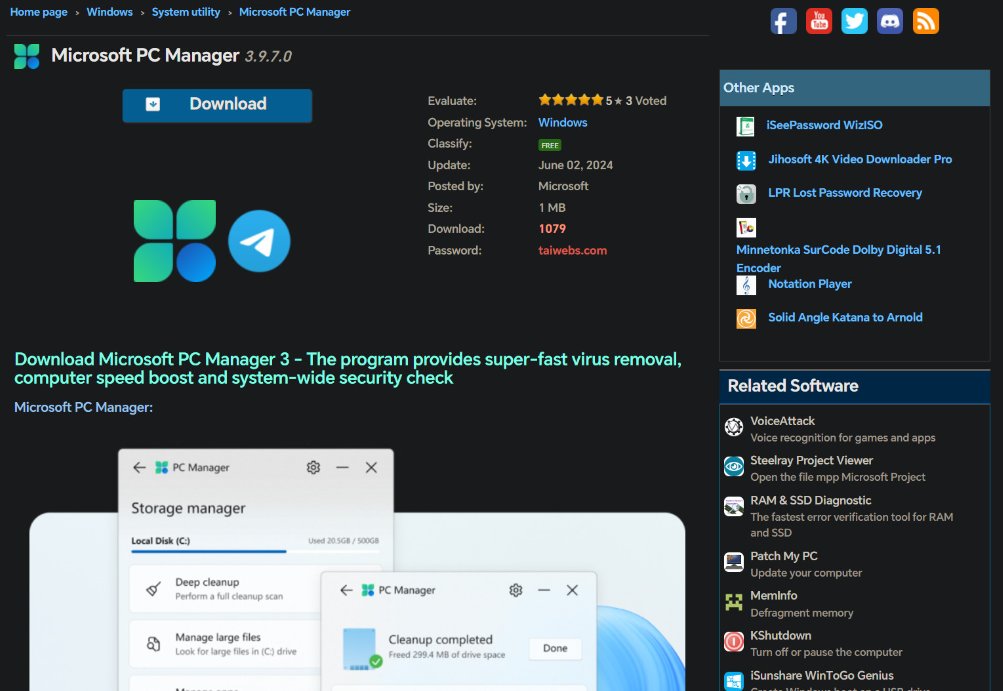The width and height of the screenshot is (1003, 691).
Task: Click the Manage large files icon
Action: pos(154,644)
